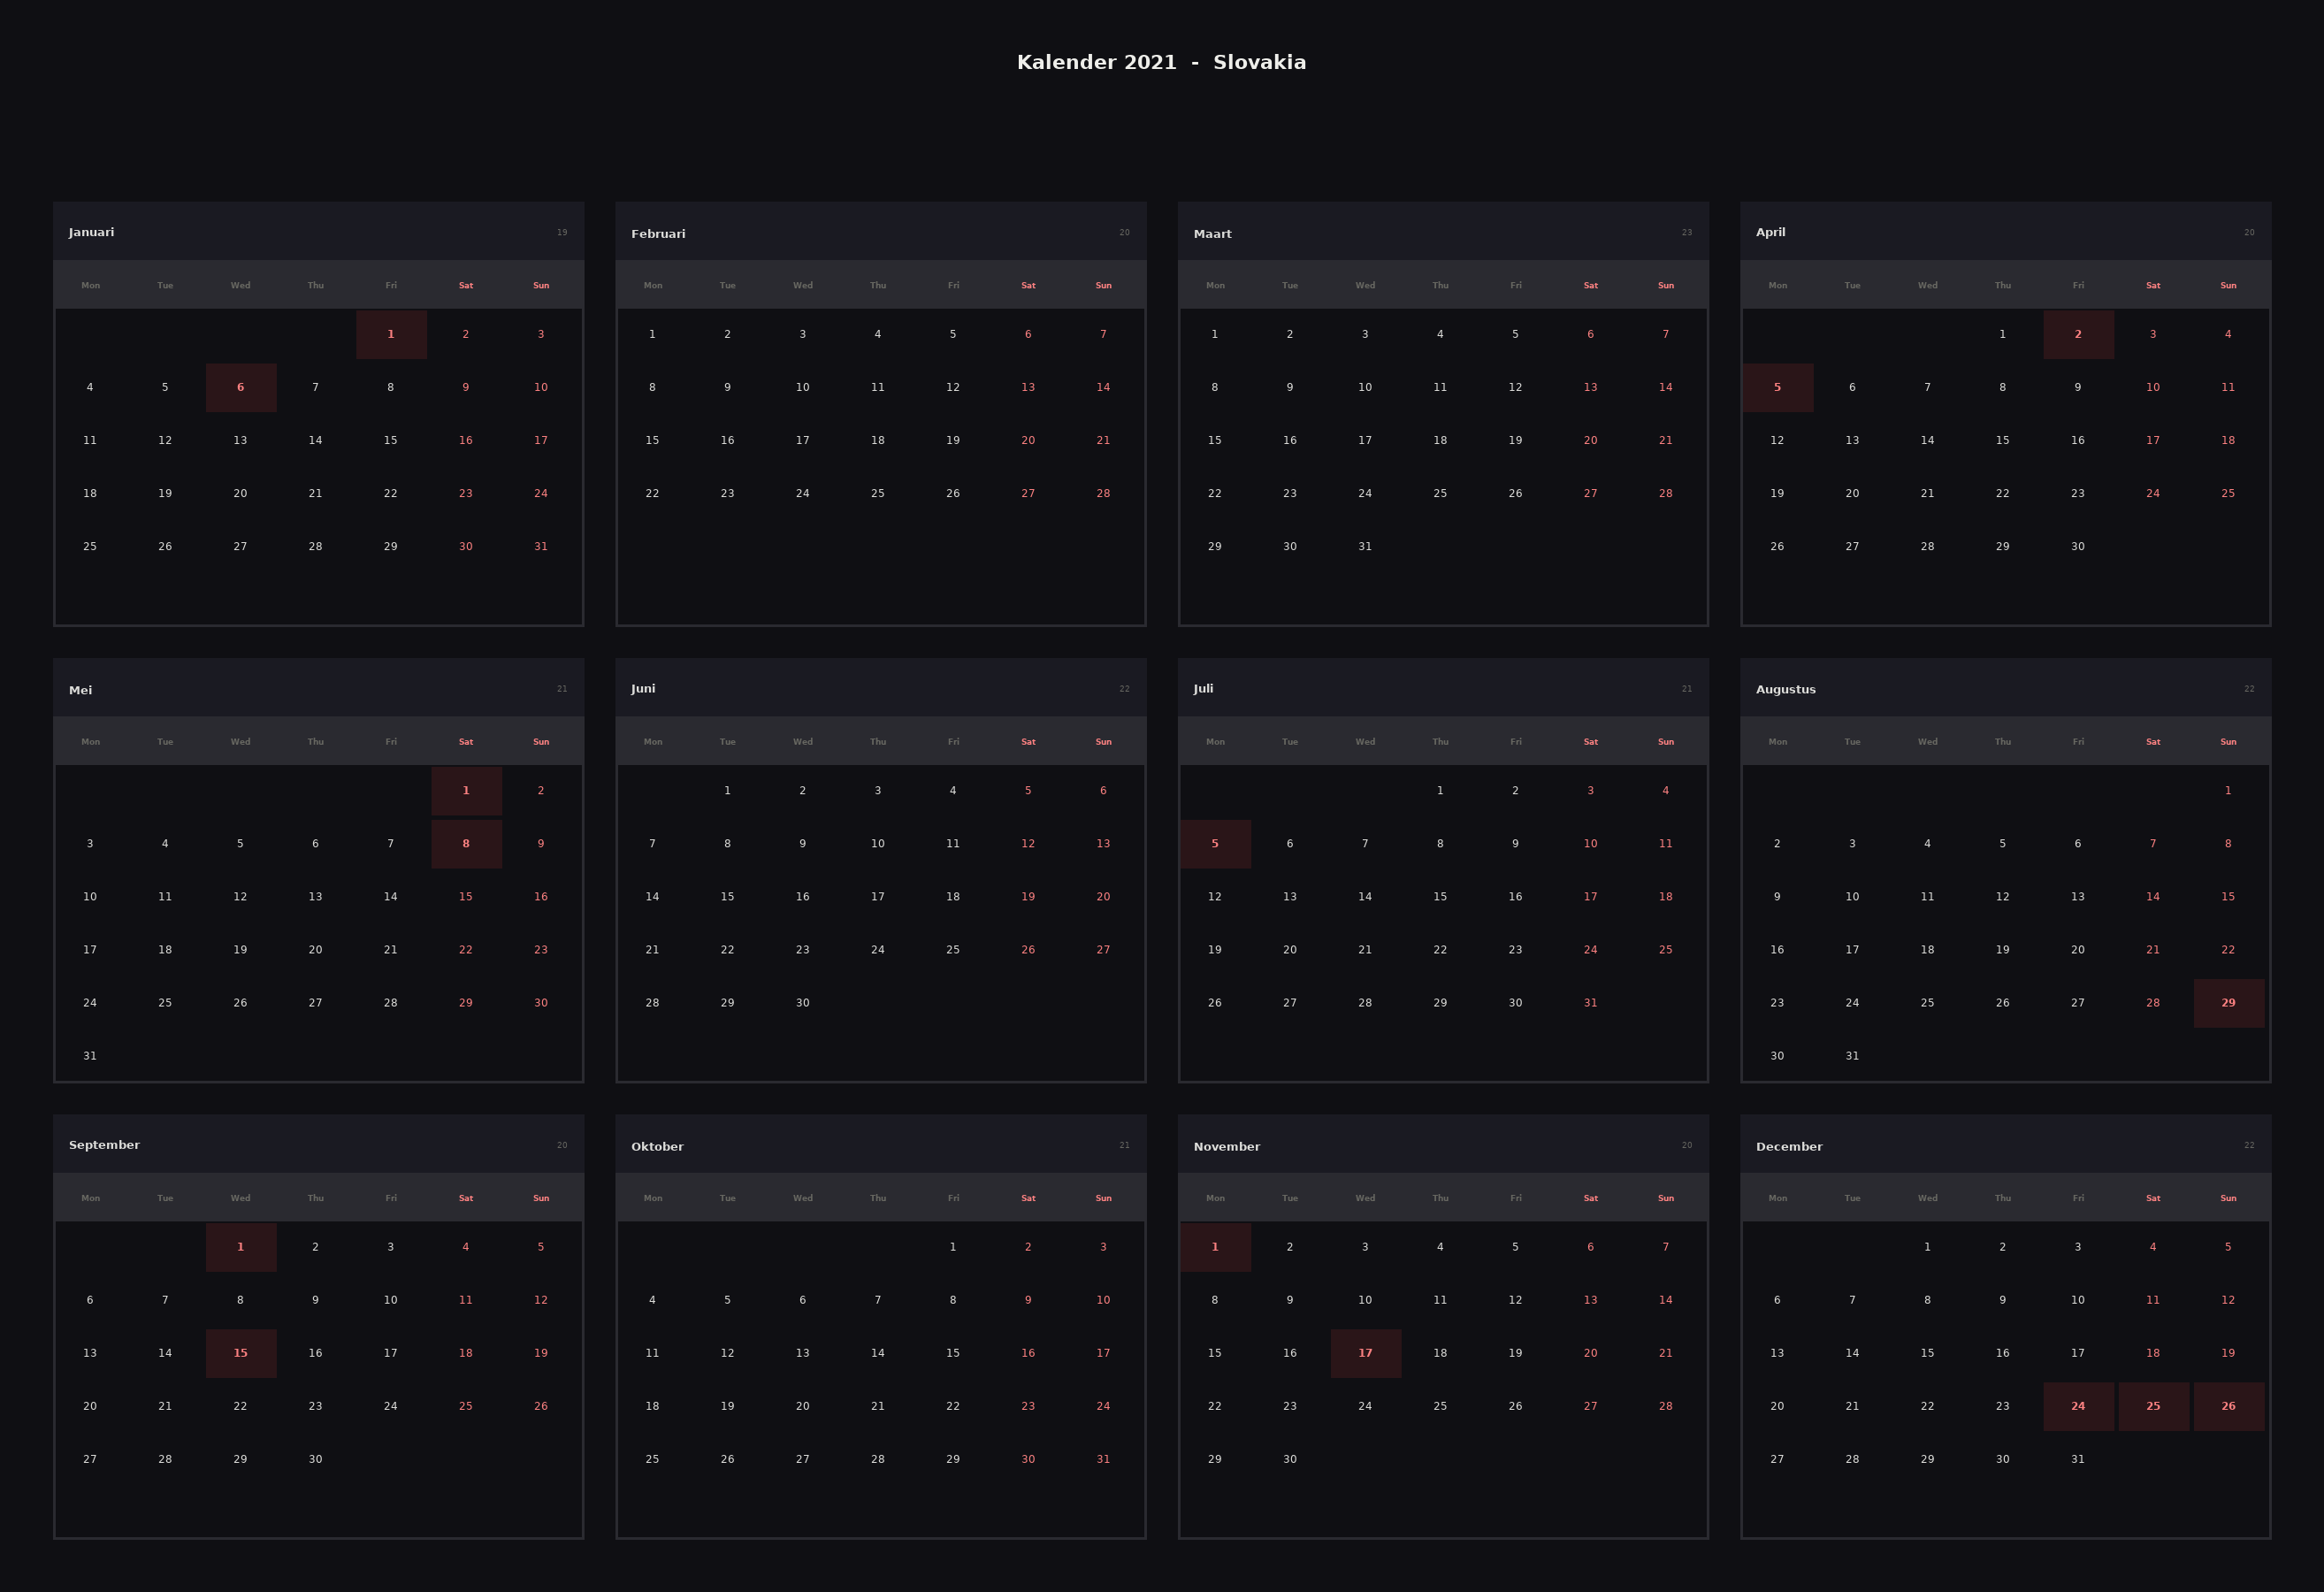Select the Augustus month heading
Viewport: 2324px width, 1592px height.
(x=1785, y=689)
